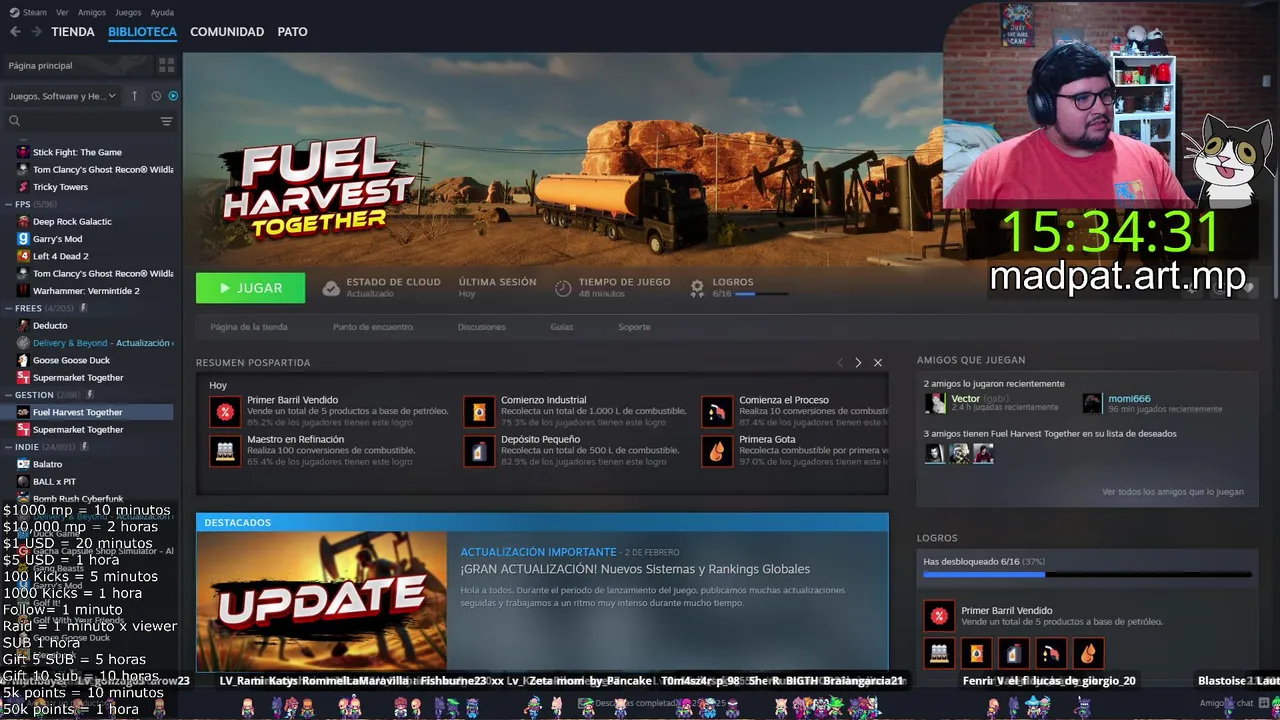Open Primera Gota achievement icon
Screen dimensions: 1280x720
pos(717,451)
